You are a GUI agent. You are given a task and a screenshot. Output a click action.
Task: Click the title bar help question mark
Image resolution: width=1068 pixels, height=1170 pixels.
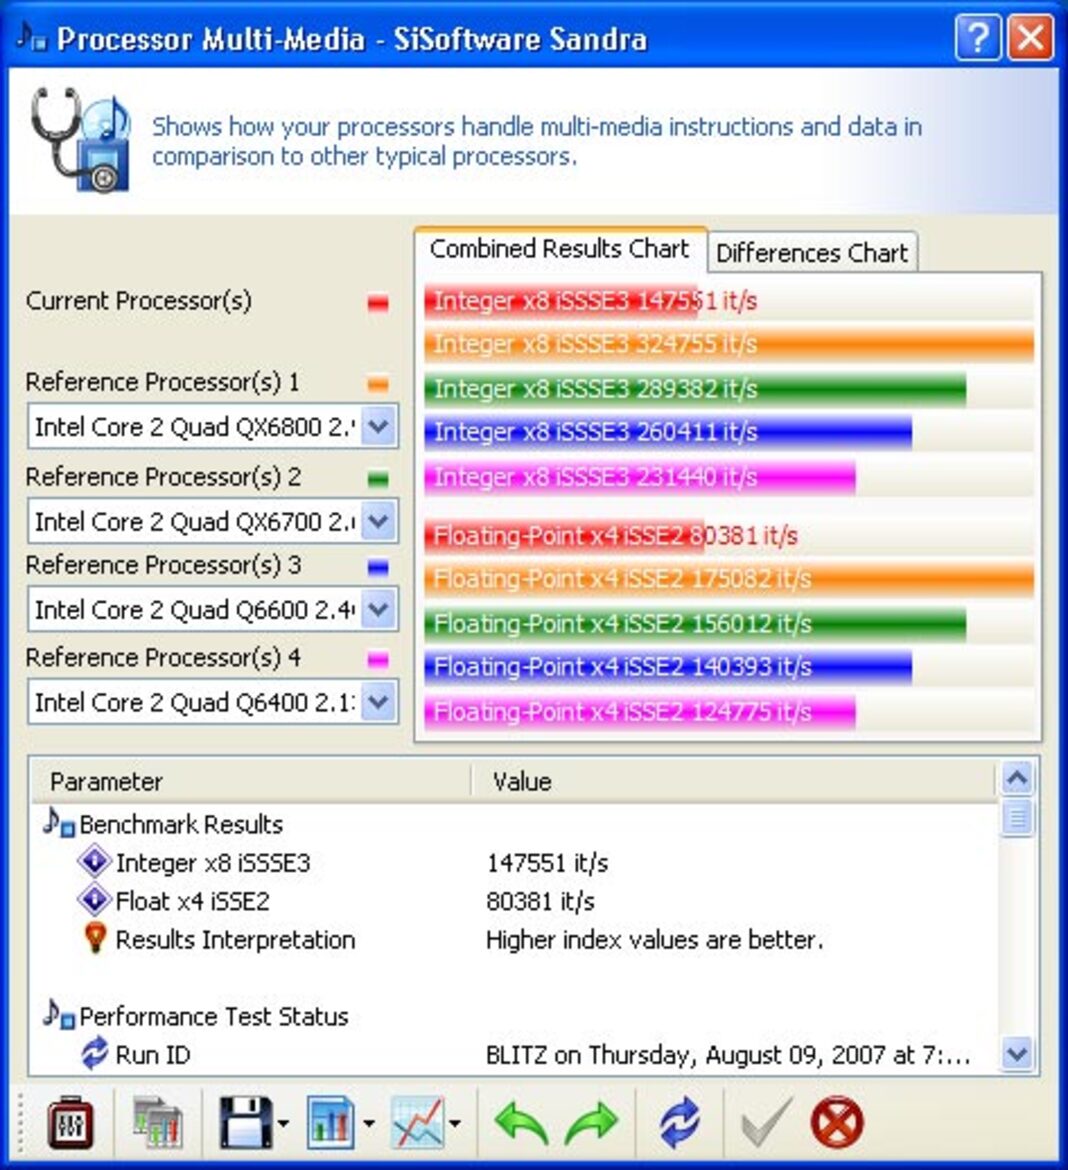978,37
